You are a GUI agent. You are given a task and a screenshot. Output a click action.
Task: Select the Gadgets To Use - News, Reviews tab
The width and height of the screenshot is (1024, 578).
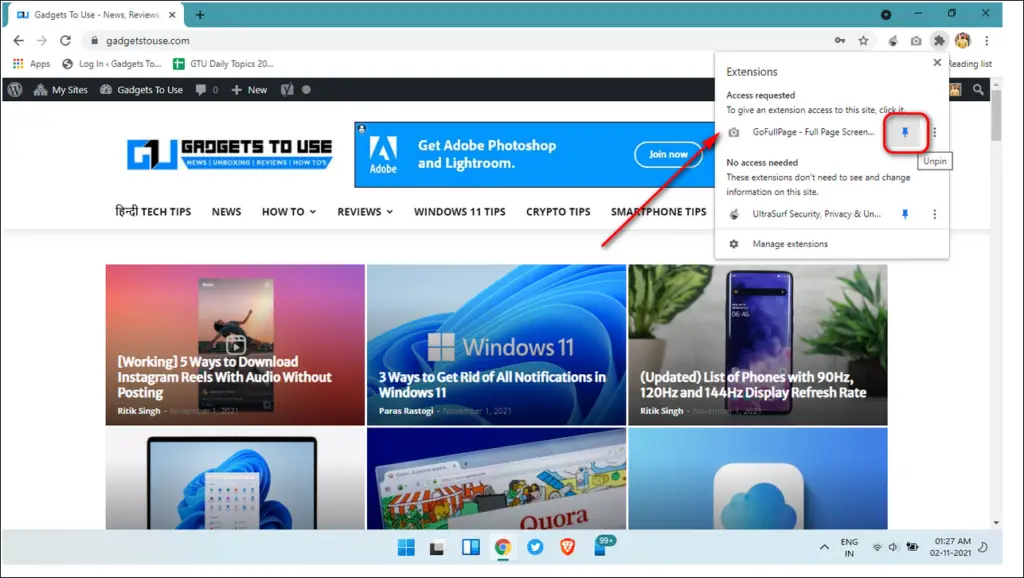[97, 14]
